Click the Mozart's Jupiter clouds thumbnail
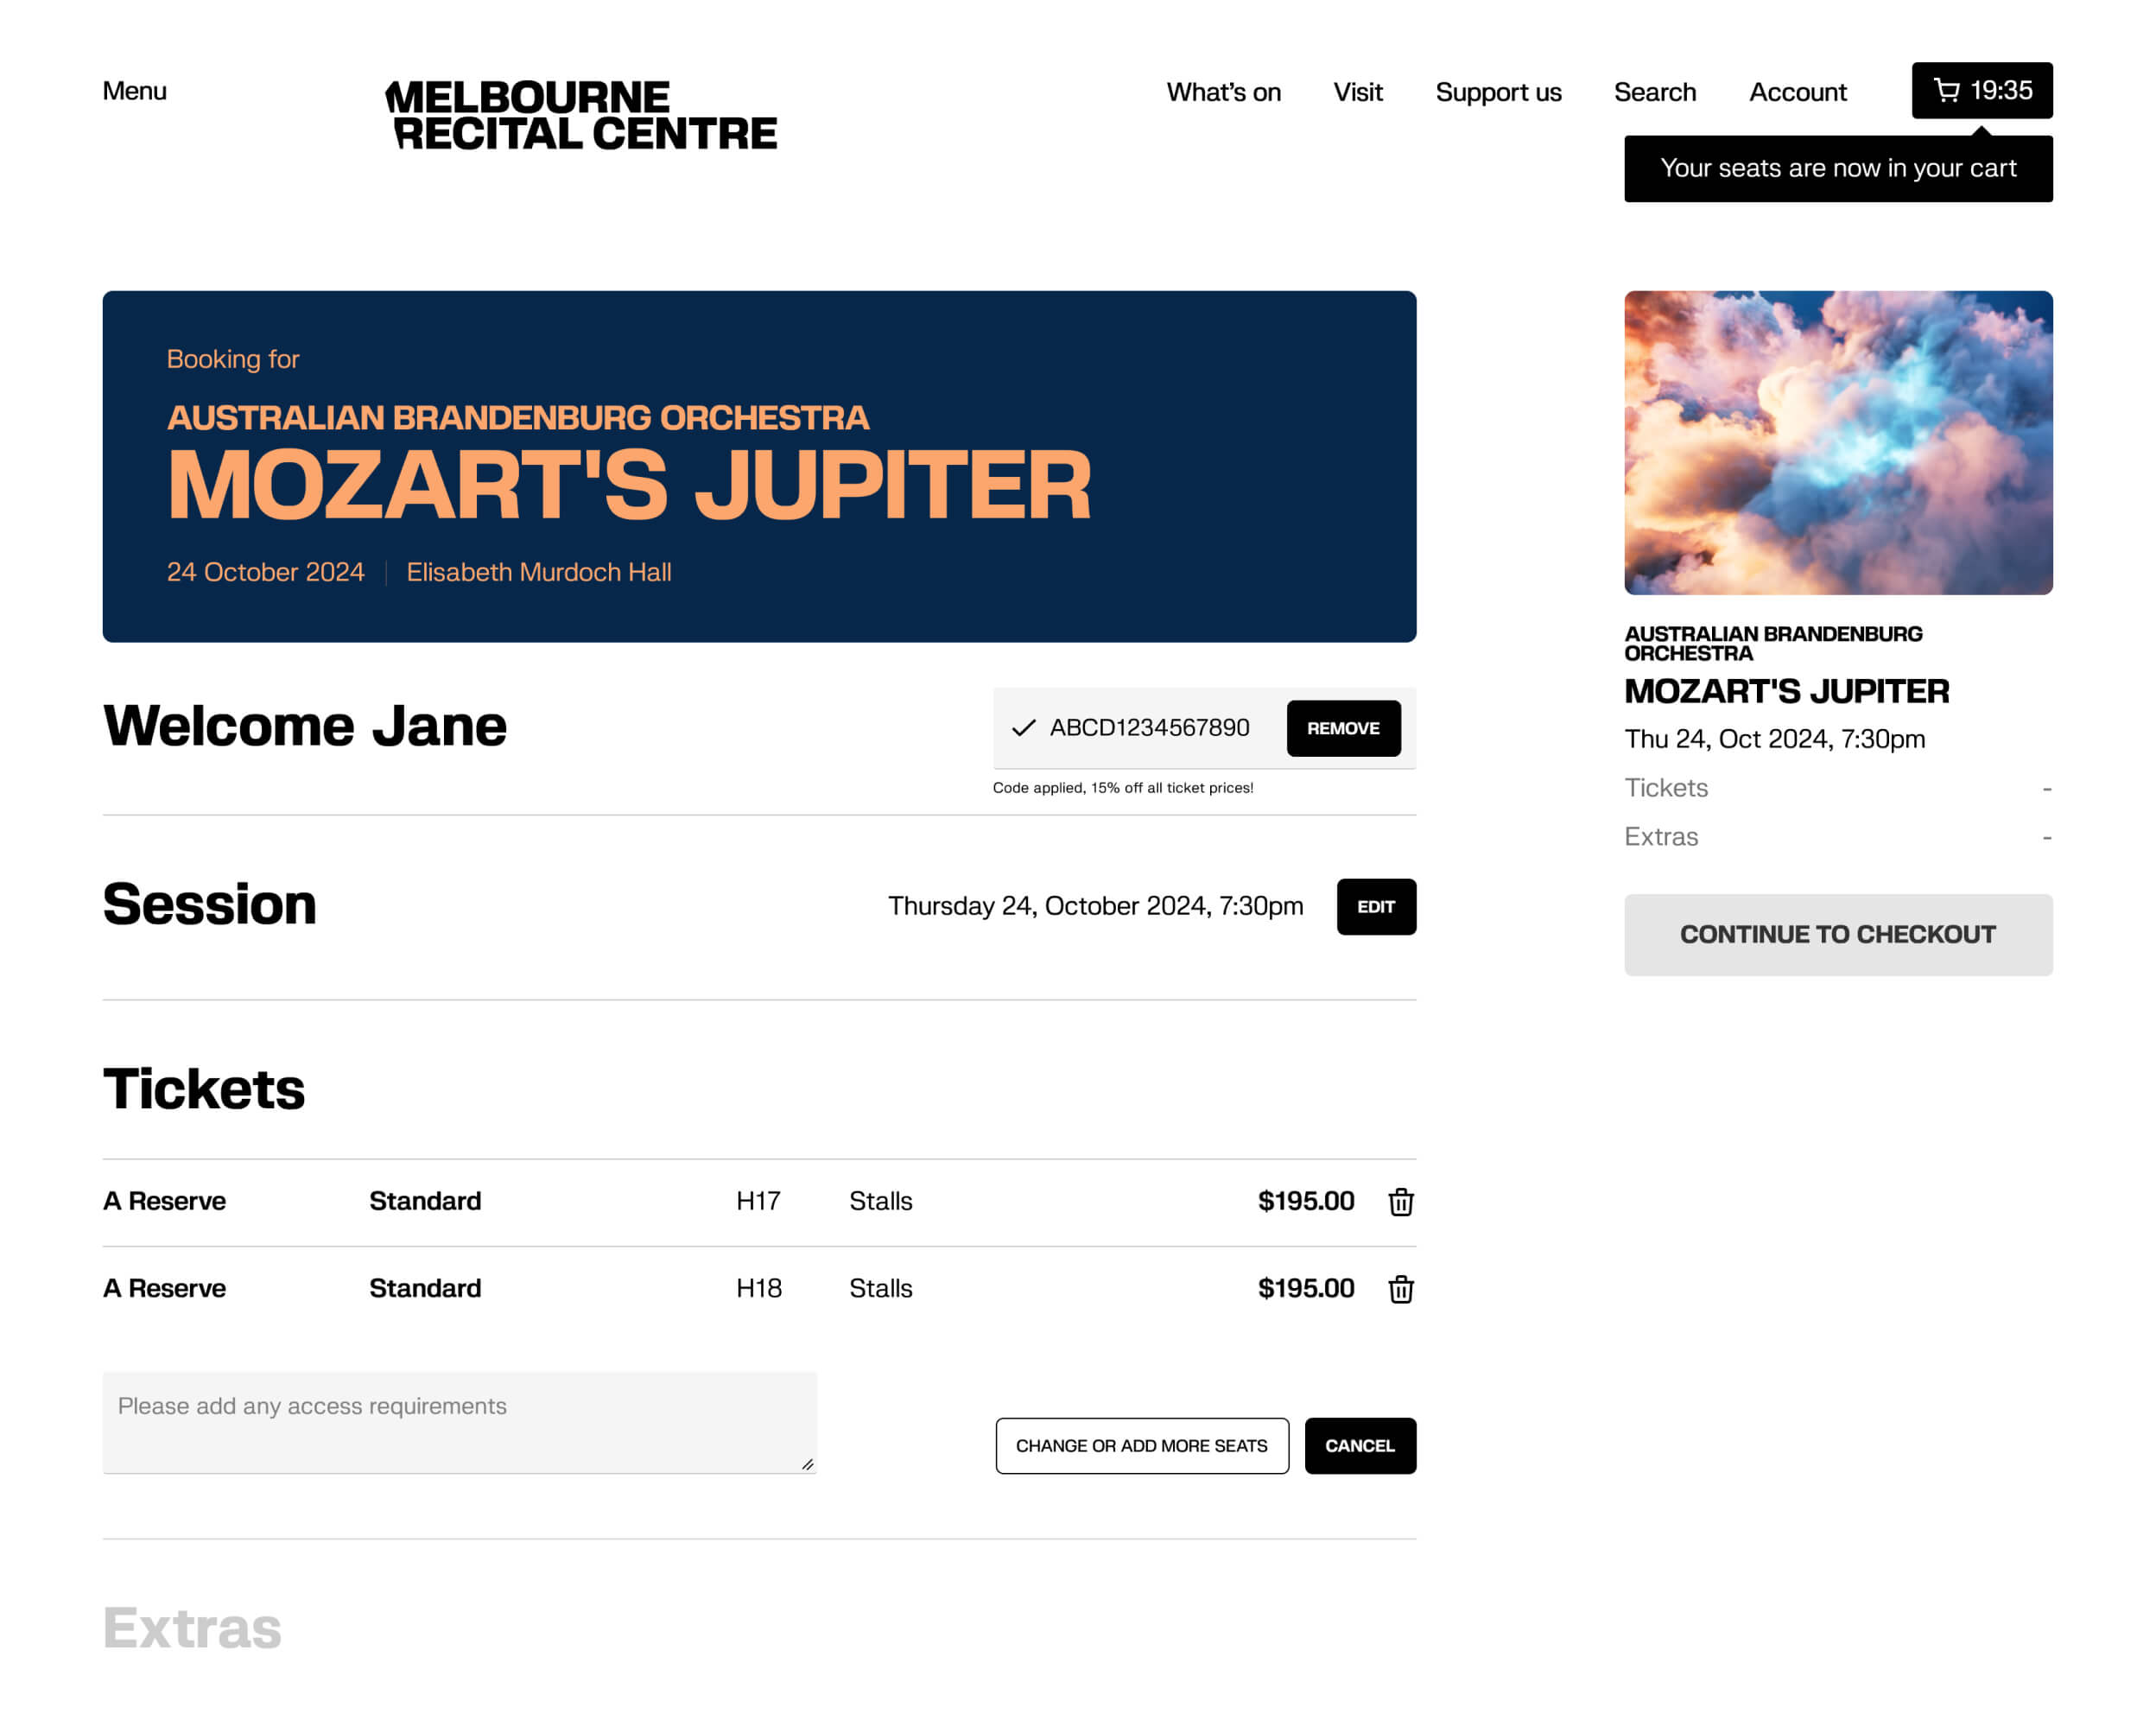This screenshot has width=2156, height=1720. click(1838, 443)
